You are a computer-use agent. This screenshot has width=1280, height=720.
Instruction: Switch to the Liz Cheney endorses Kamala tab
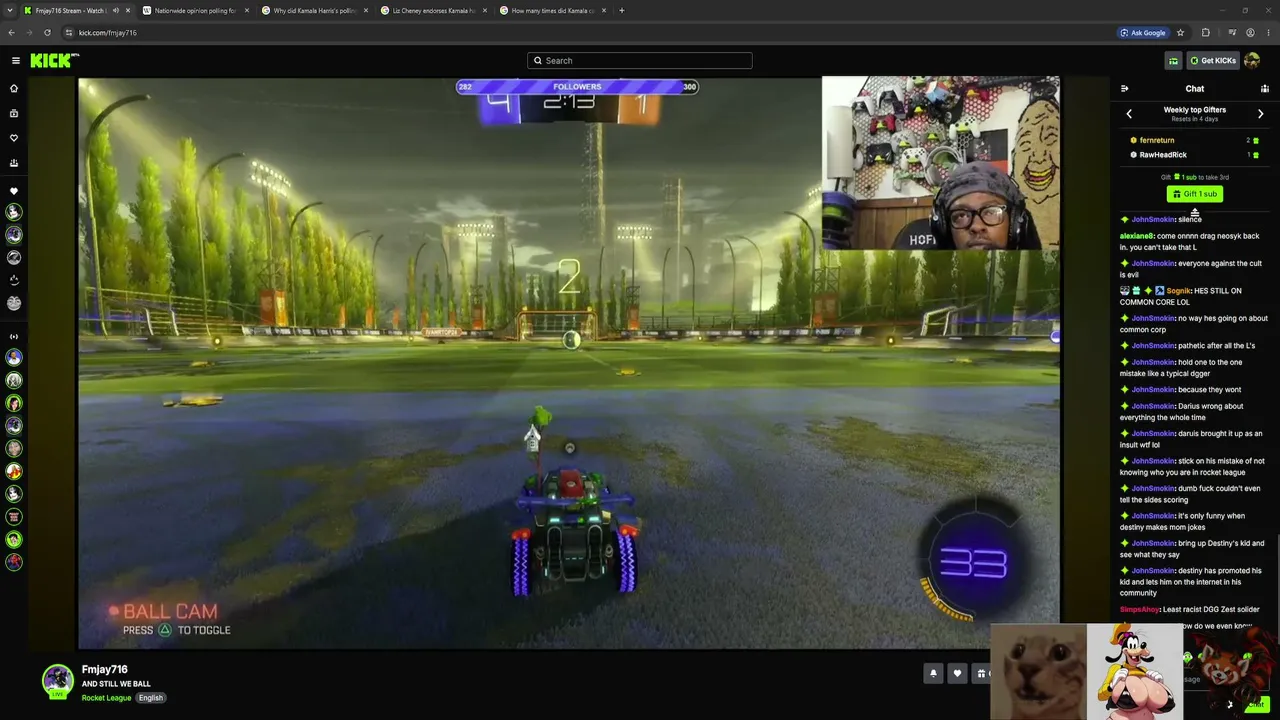coord(433,10)
